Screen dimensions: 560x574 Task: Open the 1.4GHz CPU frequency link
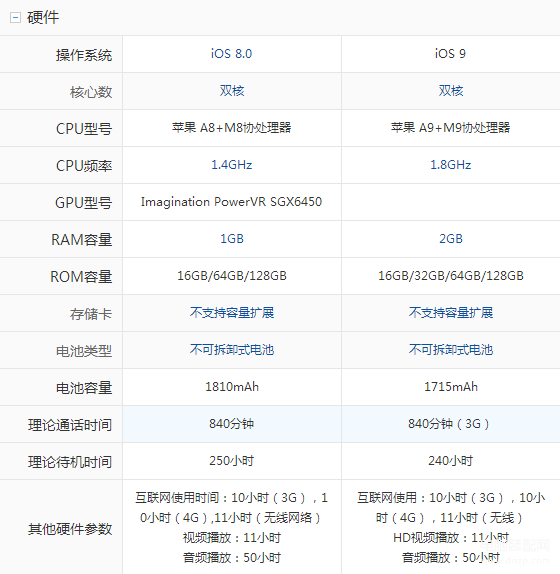[232, 165]
